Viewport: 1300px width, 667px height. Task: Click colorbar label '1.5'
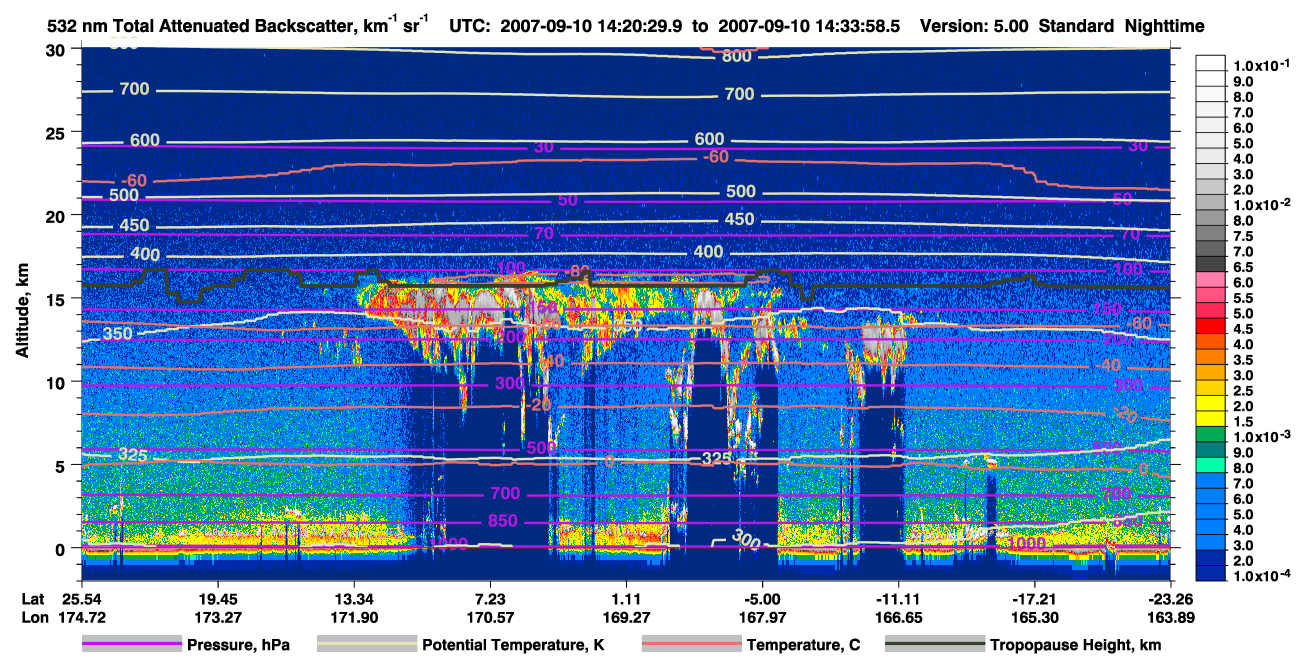pos(1243,421)
